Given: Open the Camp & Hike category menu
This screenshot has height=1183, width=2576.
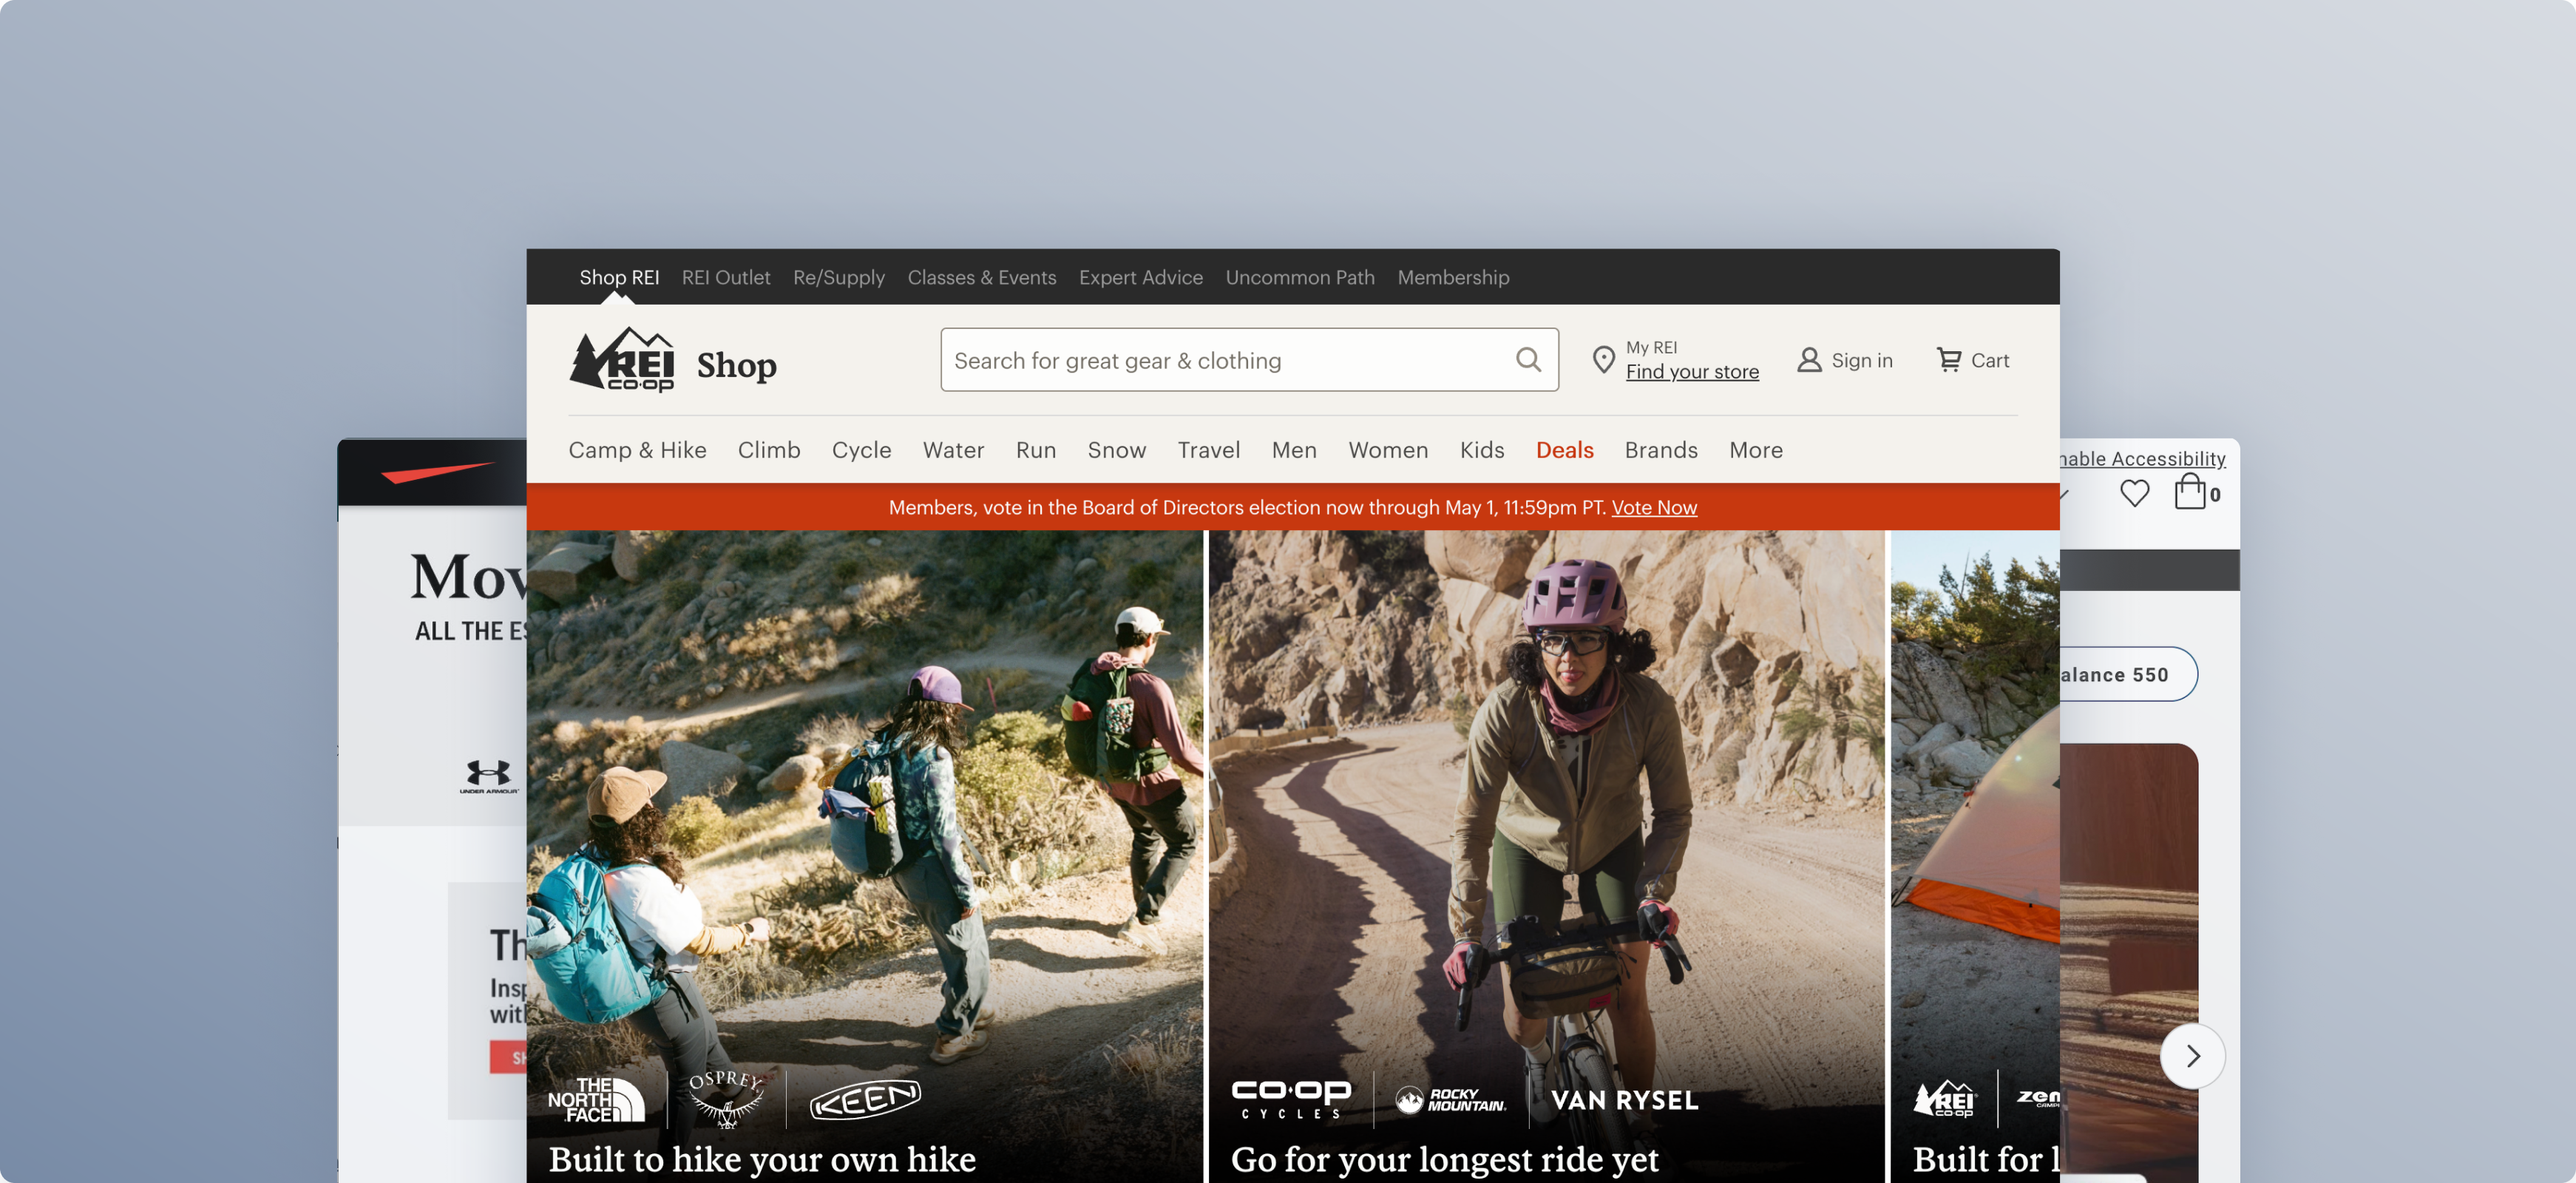Looking at the screenshot, I should click(x=637, y=450).
